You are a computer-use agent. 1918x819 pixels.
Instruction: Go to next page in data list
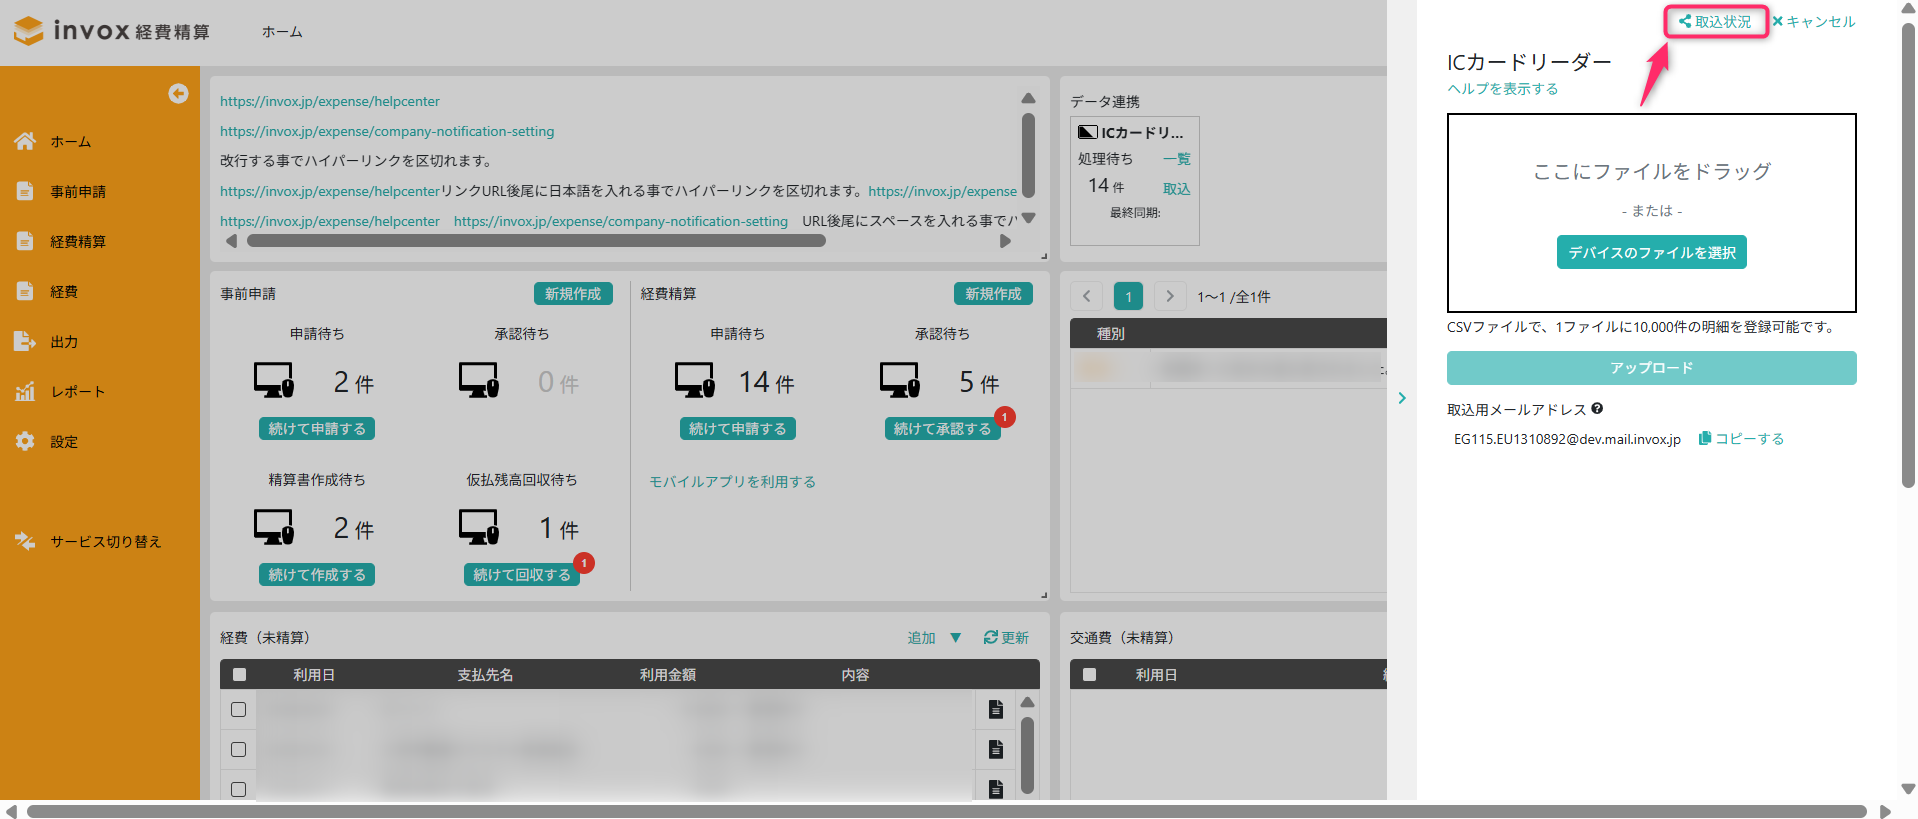point(1169,296)
